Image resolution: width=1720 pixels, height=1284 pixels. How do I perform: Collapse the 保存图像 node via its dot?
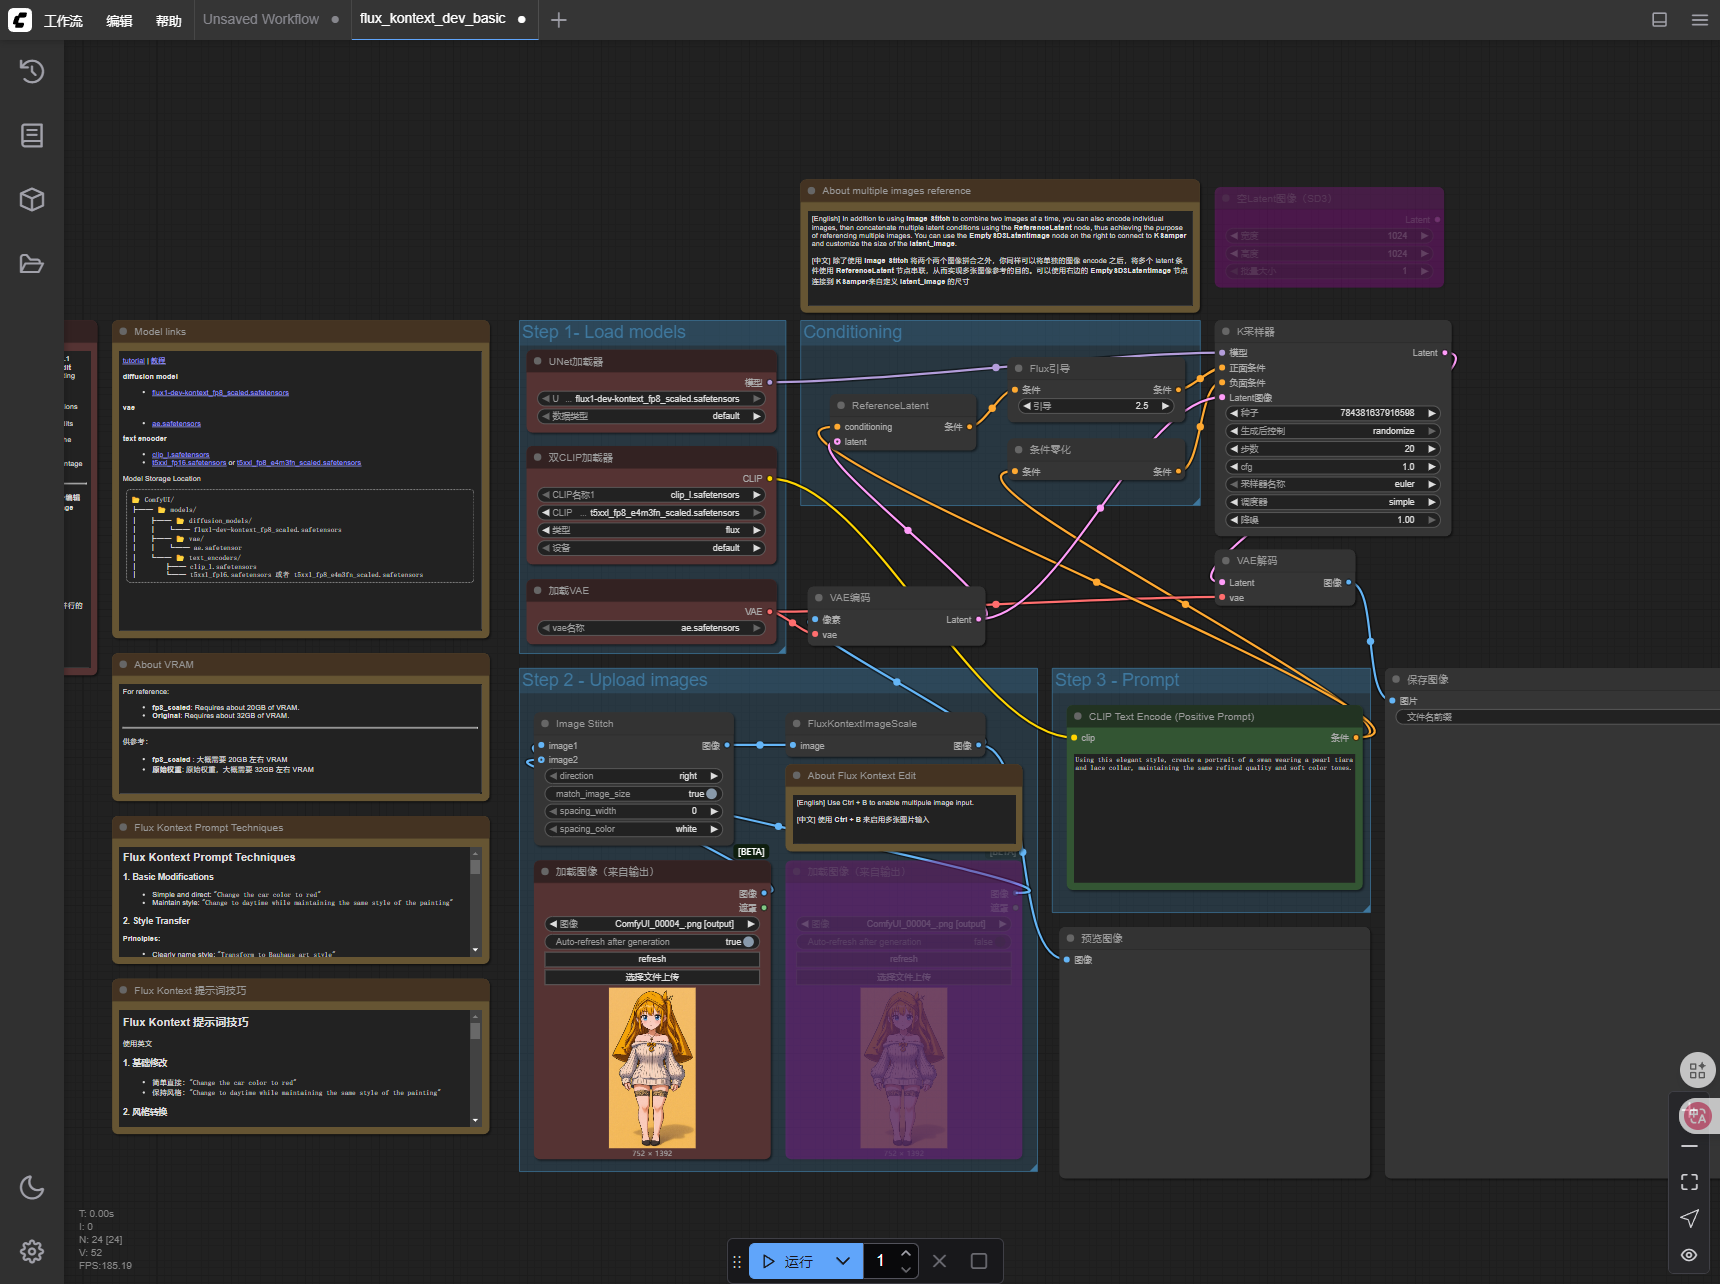(1396, 679)
